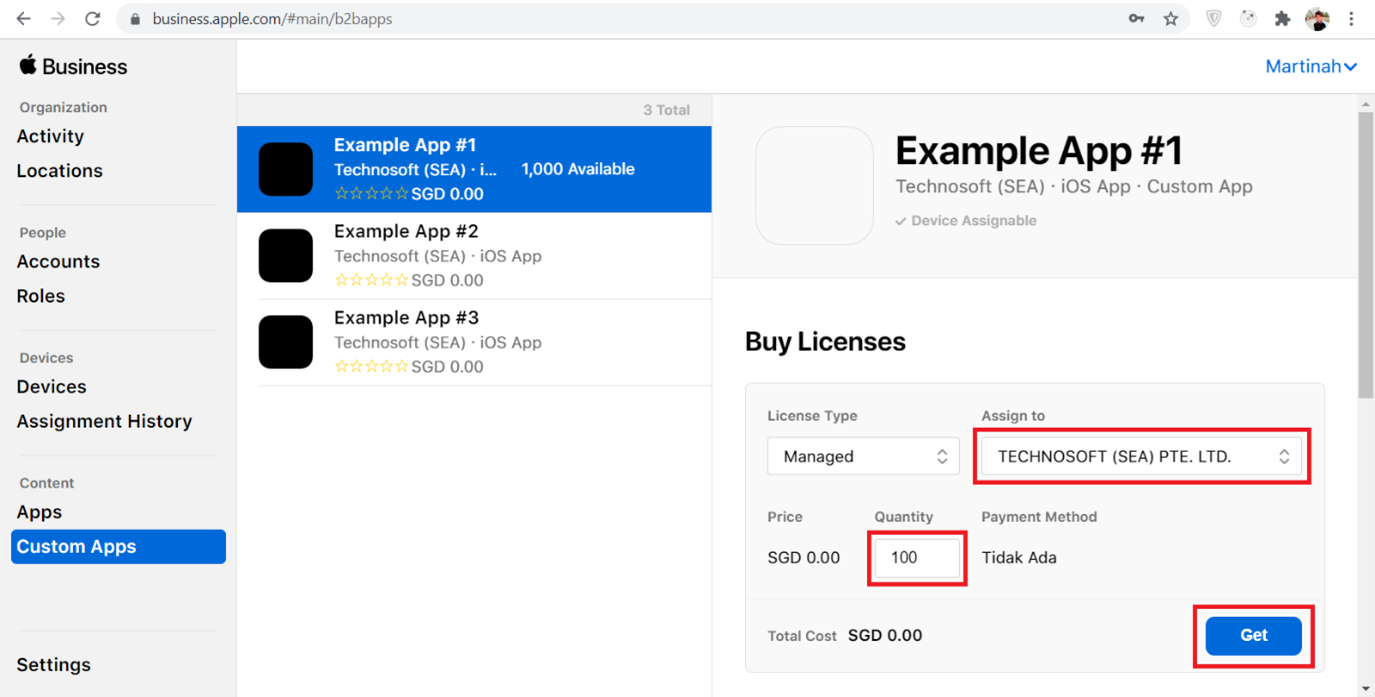
Task: Open the Assign to dropdown for TECHNOSOFT
Action: (1141, 456)
